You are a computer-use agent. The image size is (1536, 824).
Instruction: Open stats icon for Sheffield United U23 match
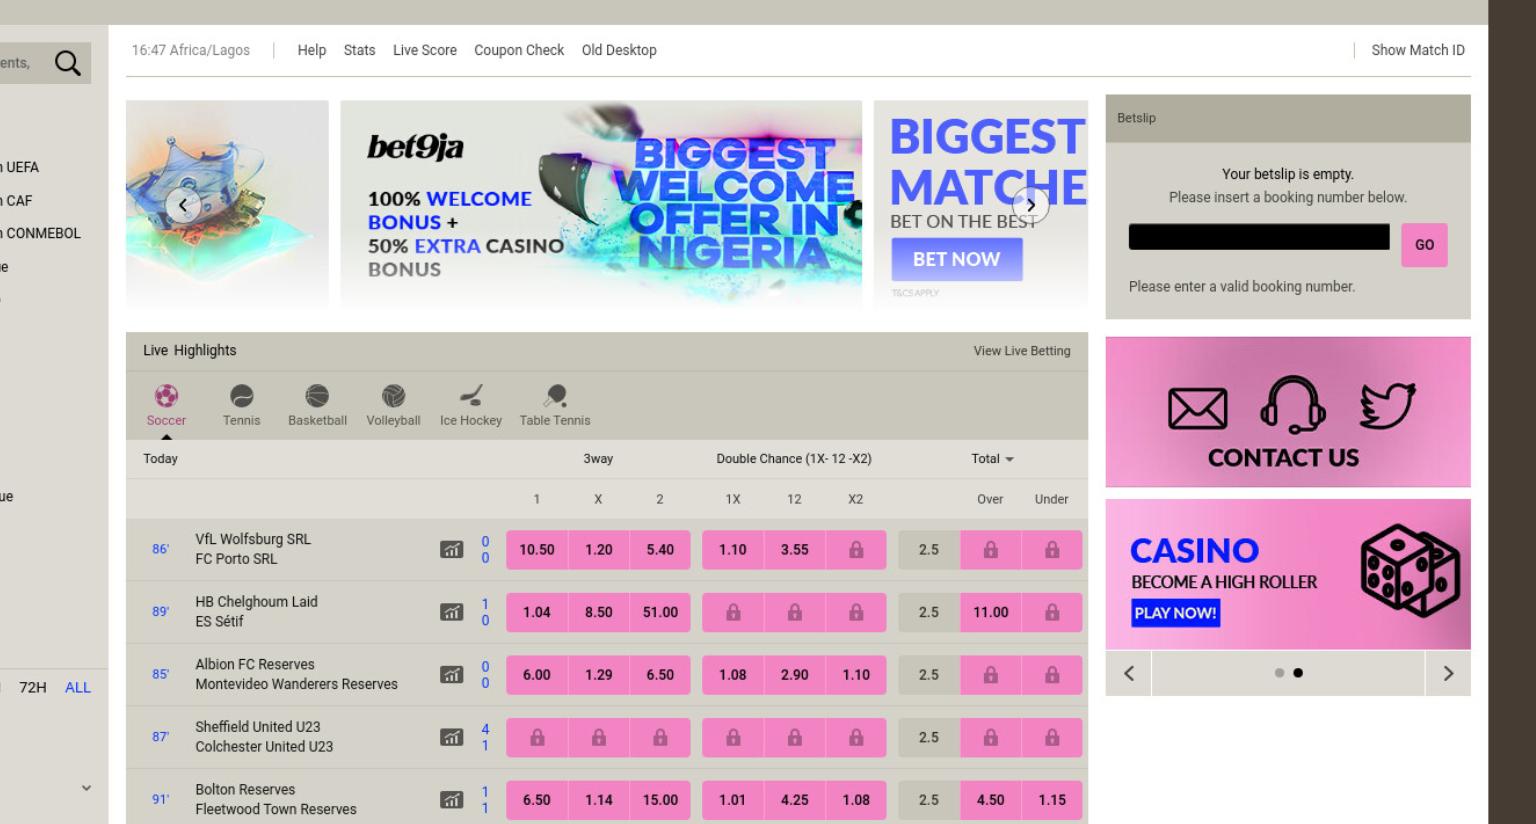tap(452, 737)
